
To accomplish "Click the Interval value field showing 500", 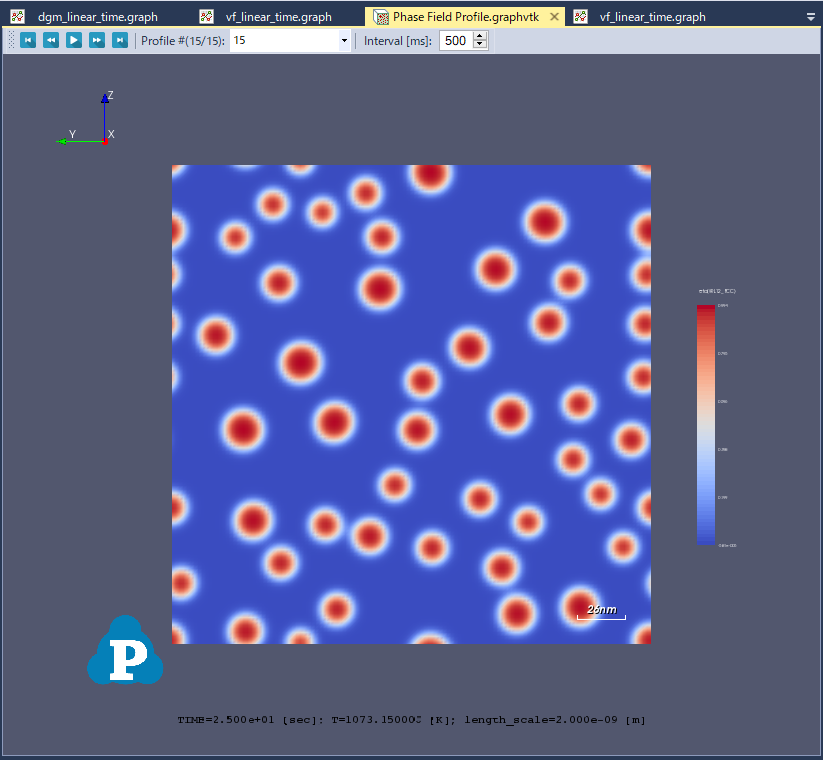I will 455,41.
